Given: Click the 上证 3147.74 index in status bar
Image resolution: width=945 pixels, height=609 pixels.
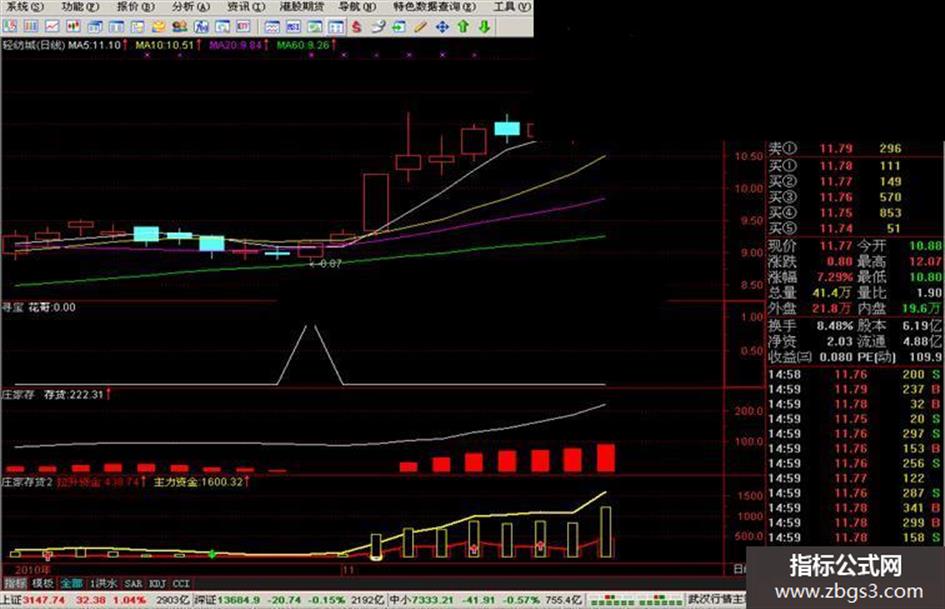Looking at the screenshot, I should click(33, 600).
